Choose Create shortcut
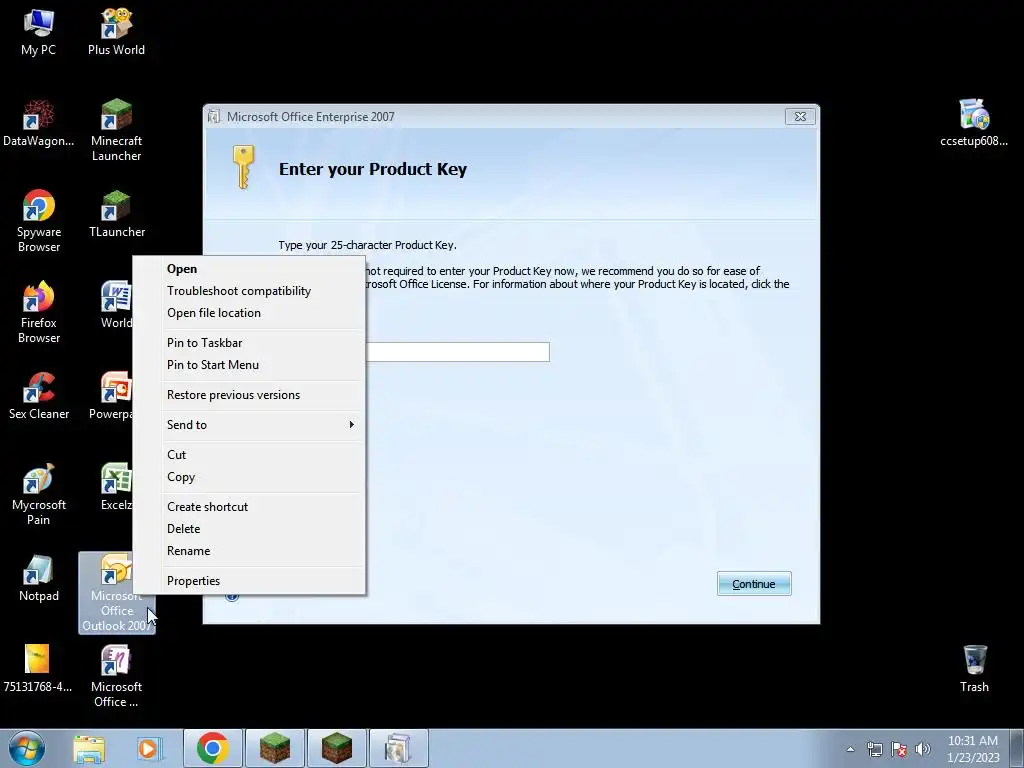The image size is (1024, 768). tap(249, 507)
